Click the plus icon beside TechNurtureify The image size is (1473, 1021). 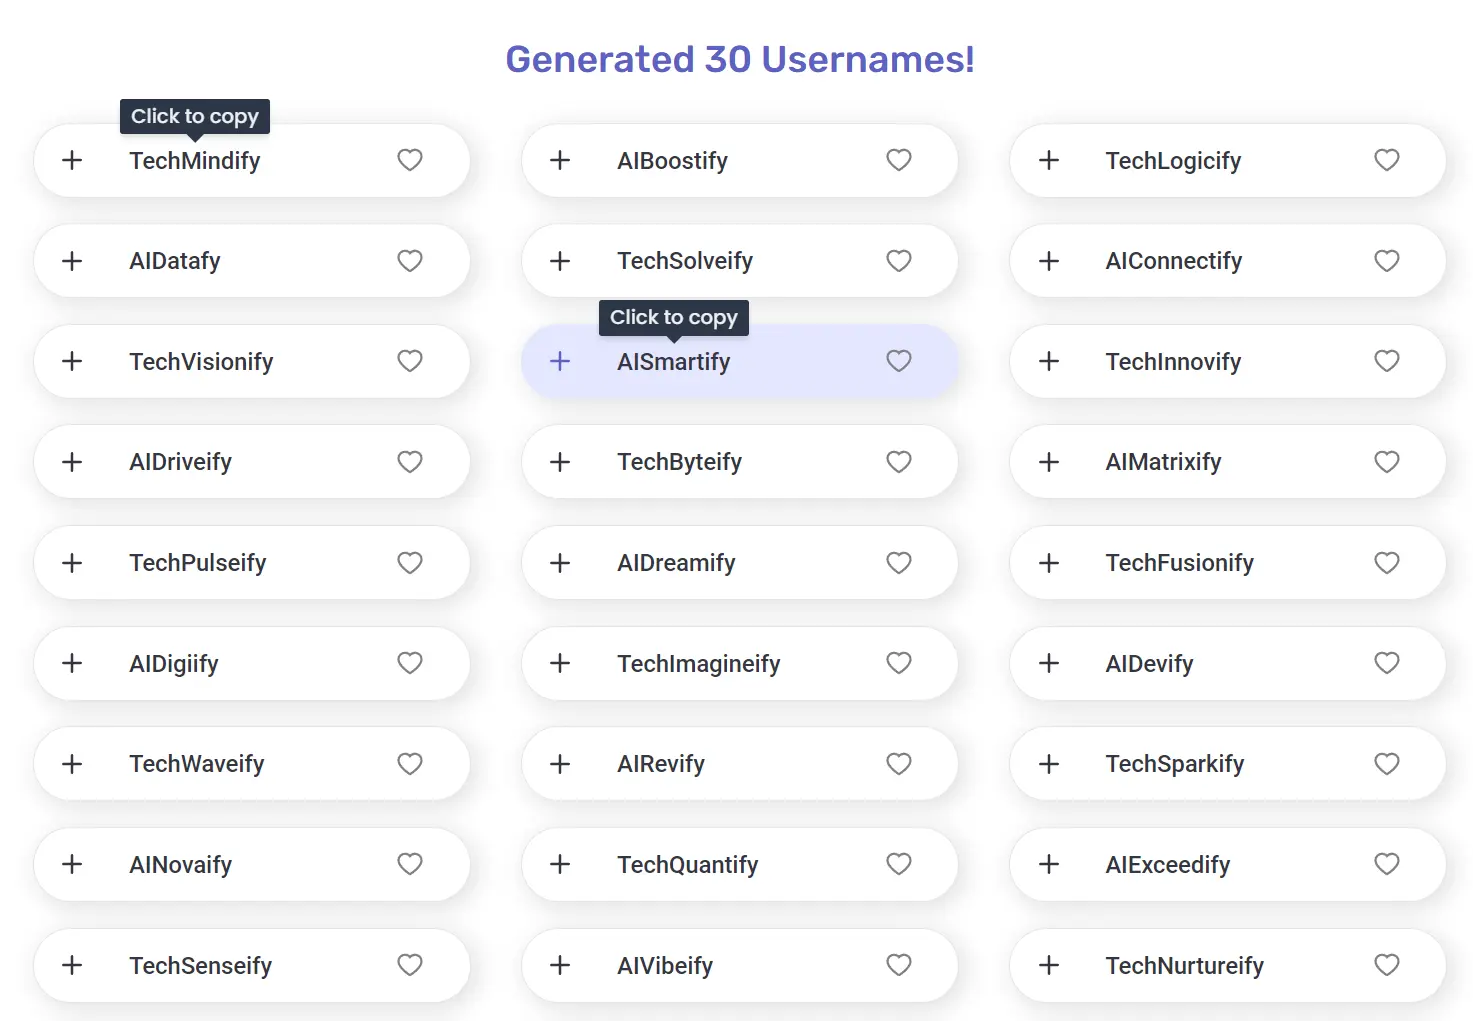tap(1048, 965)
